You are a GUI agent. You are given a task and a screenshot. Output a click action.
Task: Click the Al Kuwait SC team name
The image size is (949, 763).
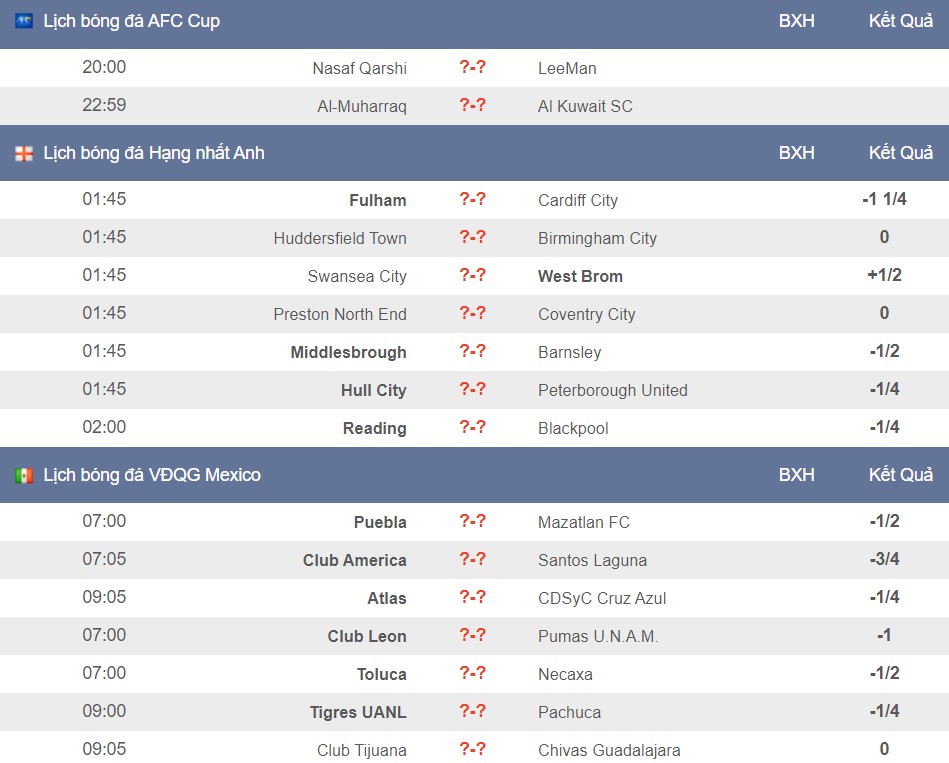click(x=585, y=106)
